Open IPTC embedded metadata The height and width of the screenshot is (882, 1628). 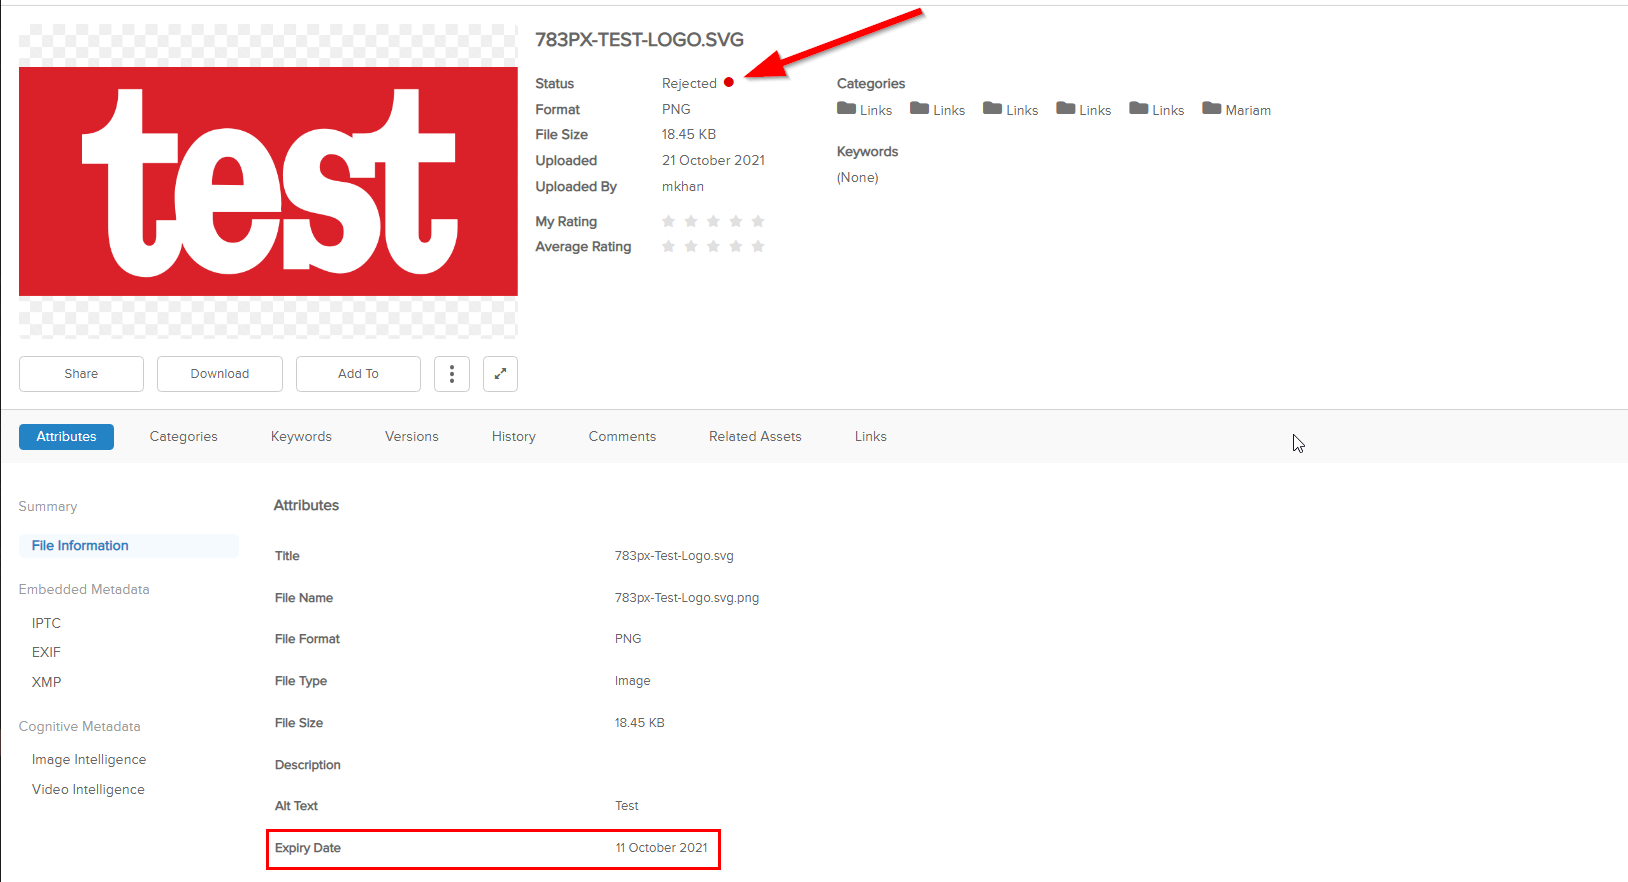(46, 623)
